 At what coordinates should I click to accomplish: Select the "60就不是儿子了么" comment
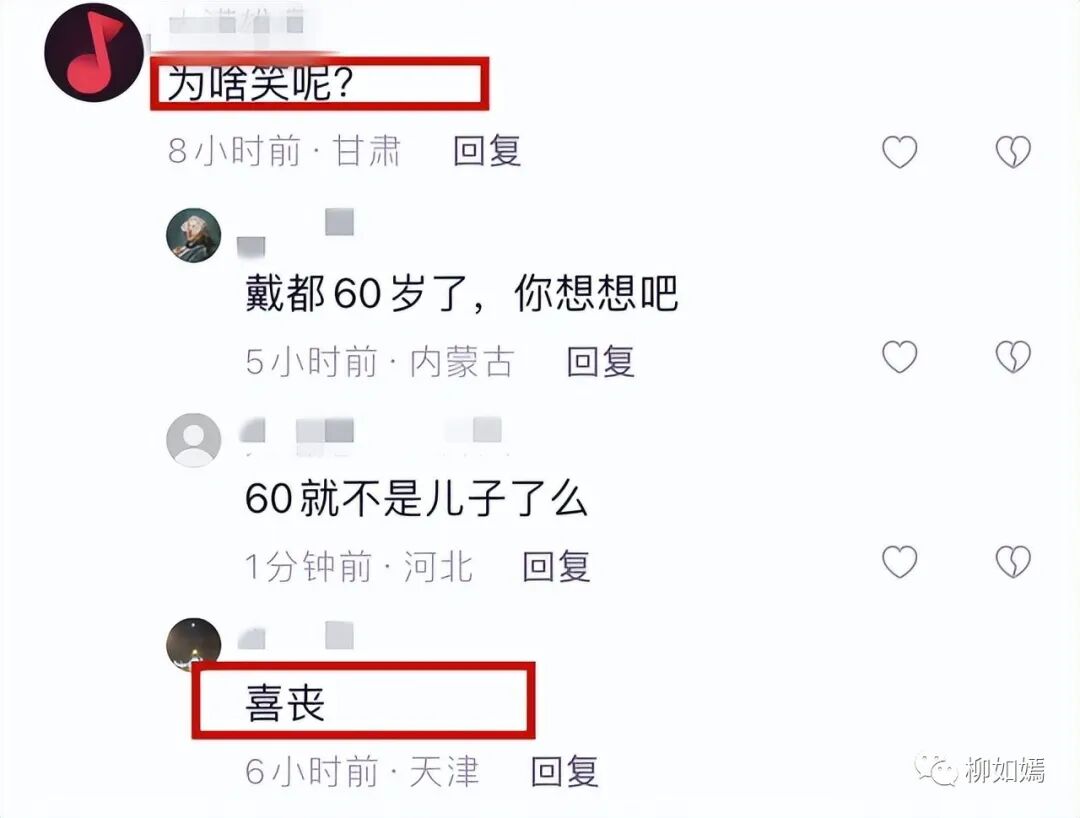tap(416, 499)
